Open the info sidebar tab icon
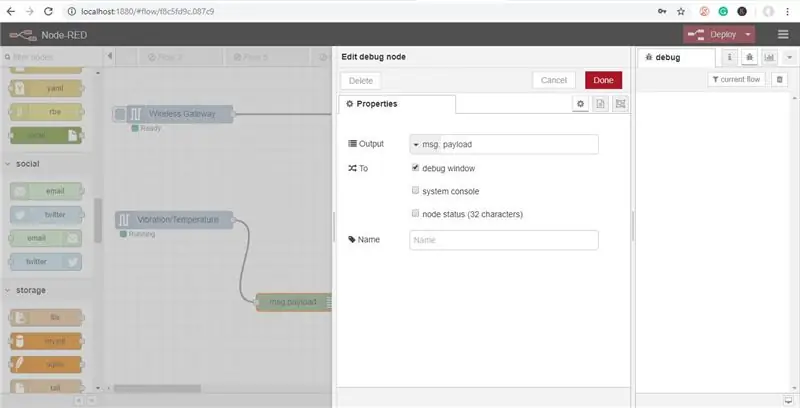The height and width of the screenshot is (408, 800). (x=730, y=58)
